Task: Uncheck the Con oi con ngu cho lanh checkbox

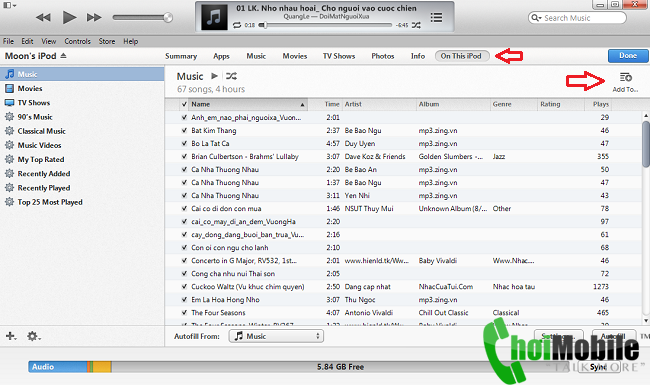Action: [184, 247]
